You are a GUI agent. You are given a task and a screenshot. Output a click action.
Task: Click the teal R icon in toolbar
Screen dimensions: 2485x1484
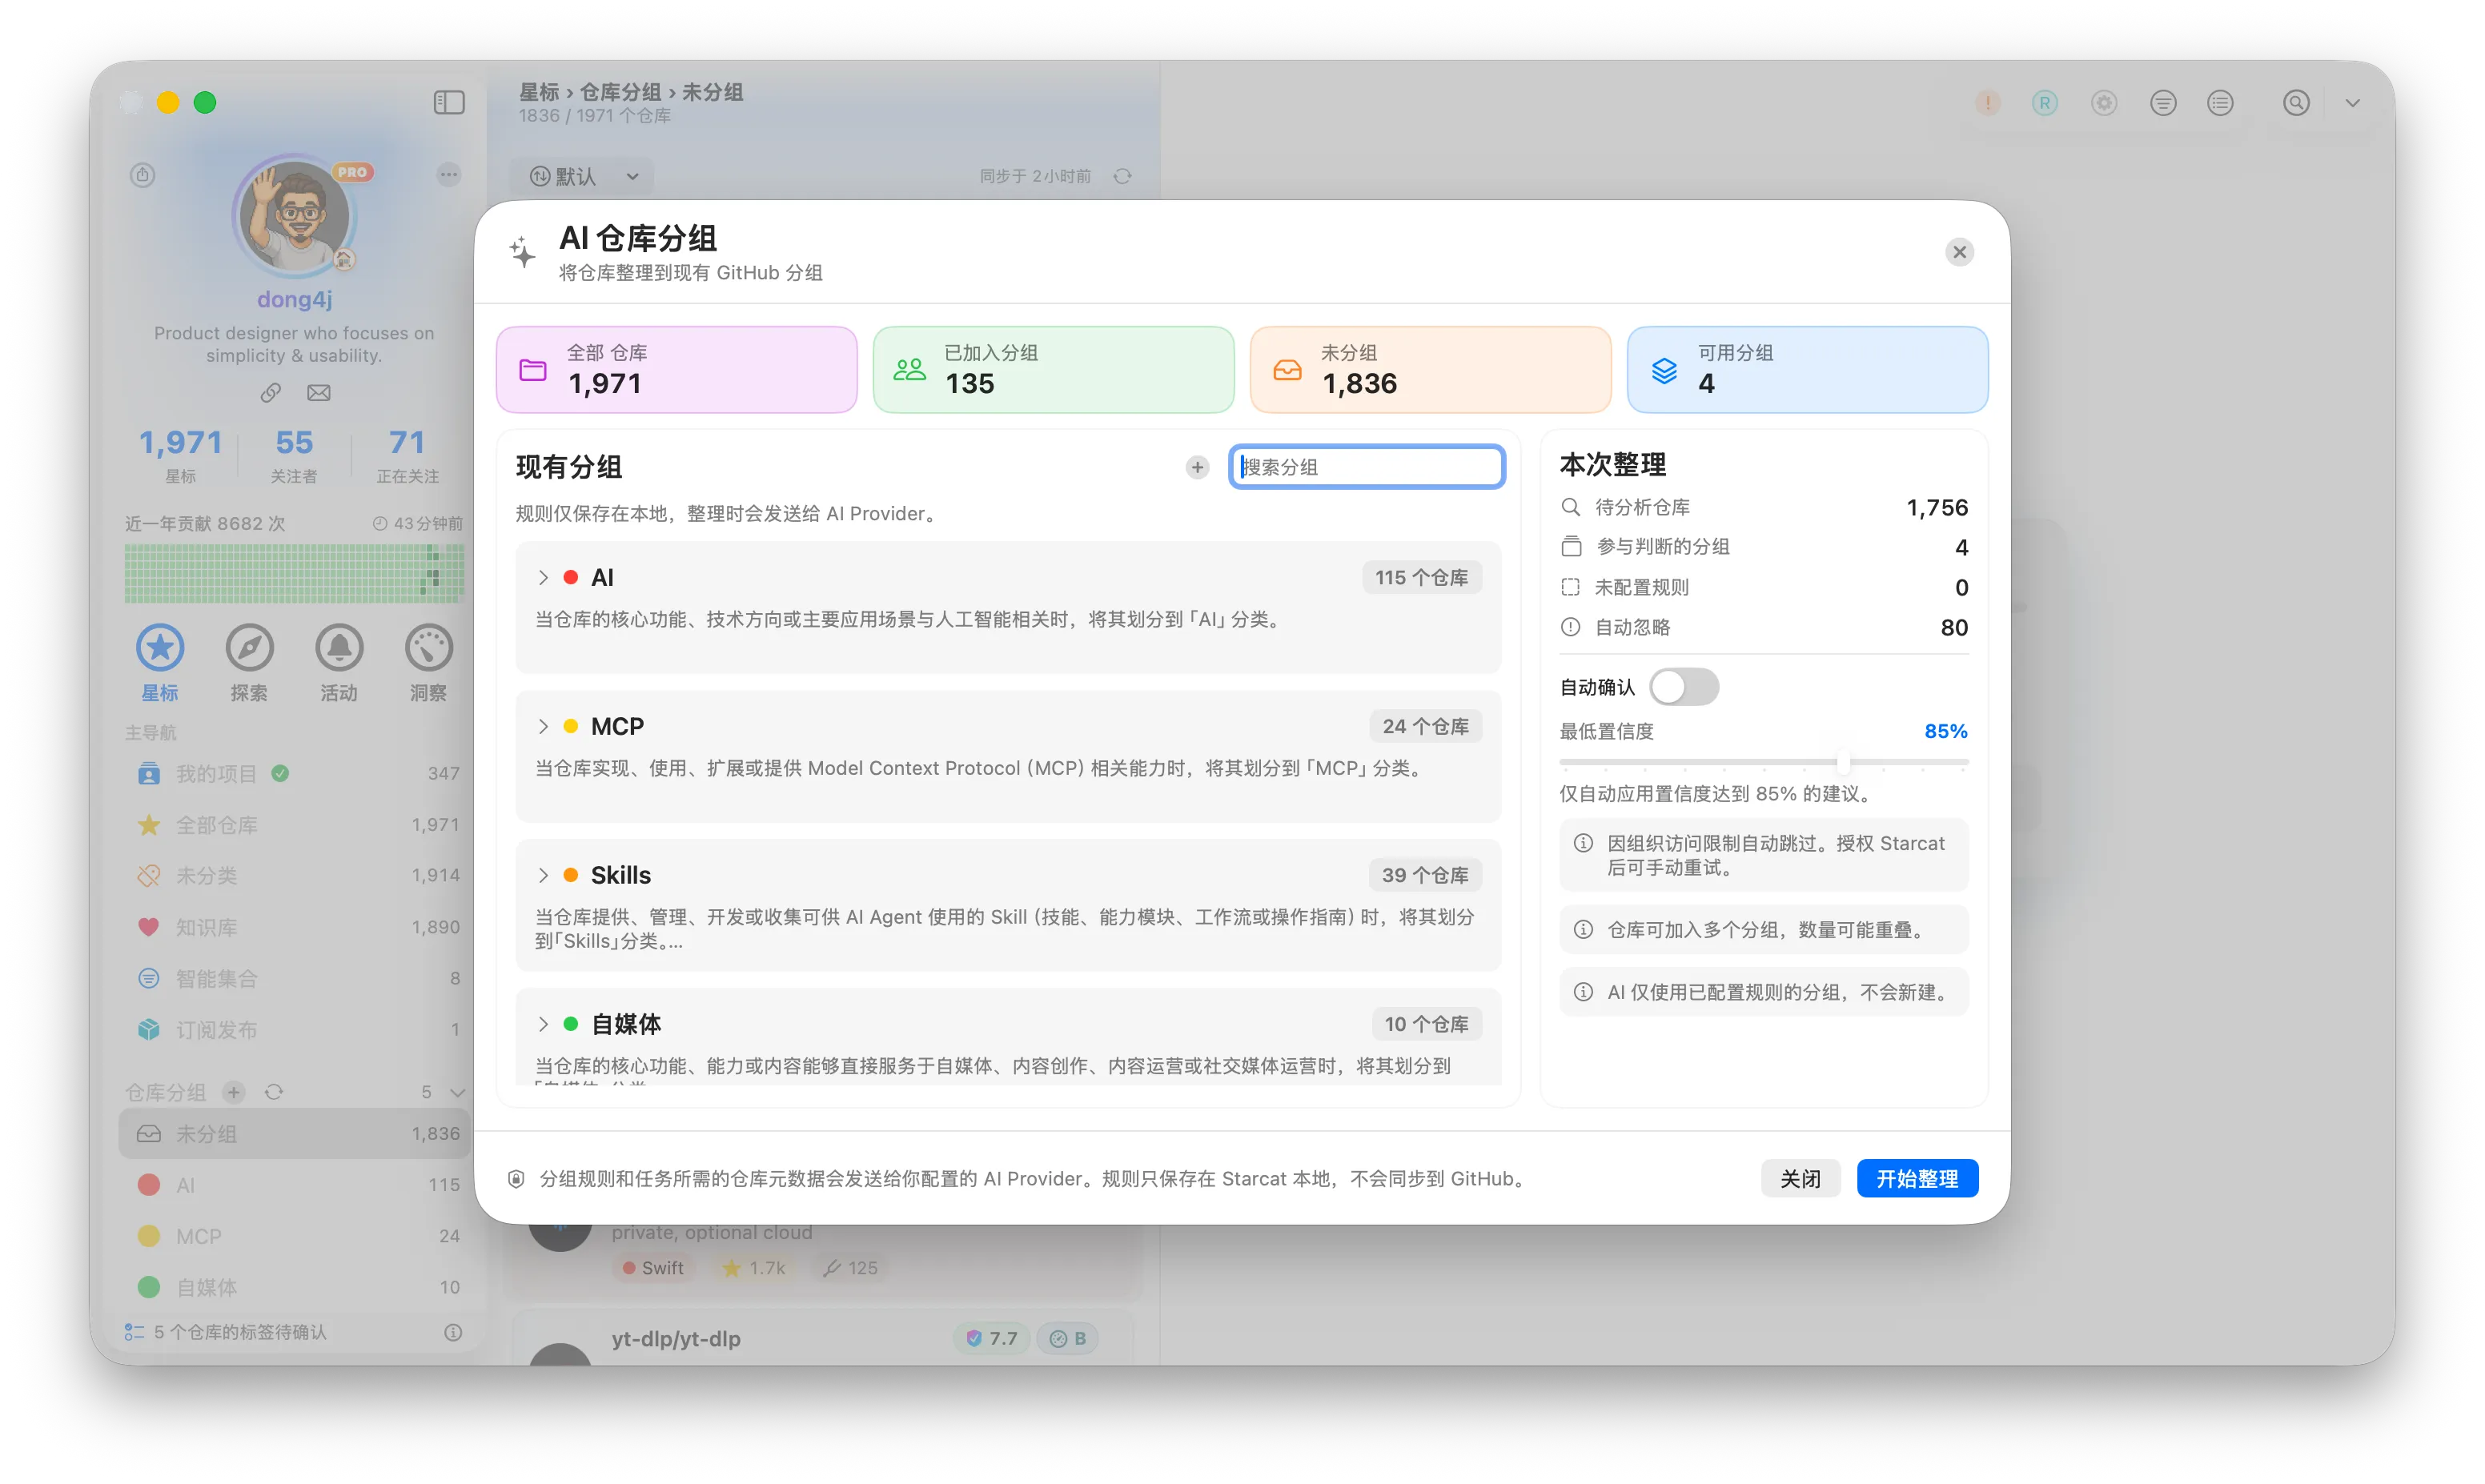2045,102
